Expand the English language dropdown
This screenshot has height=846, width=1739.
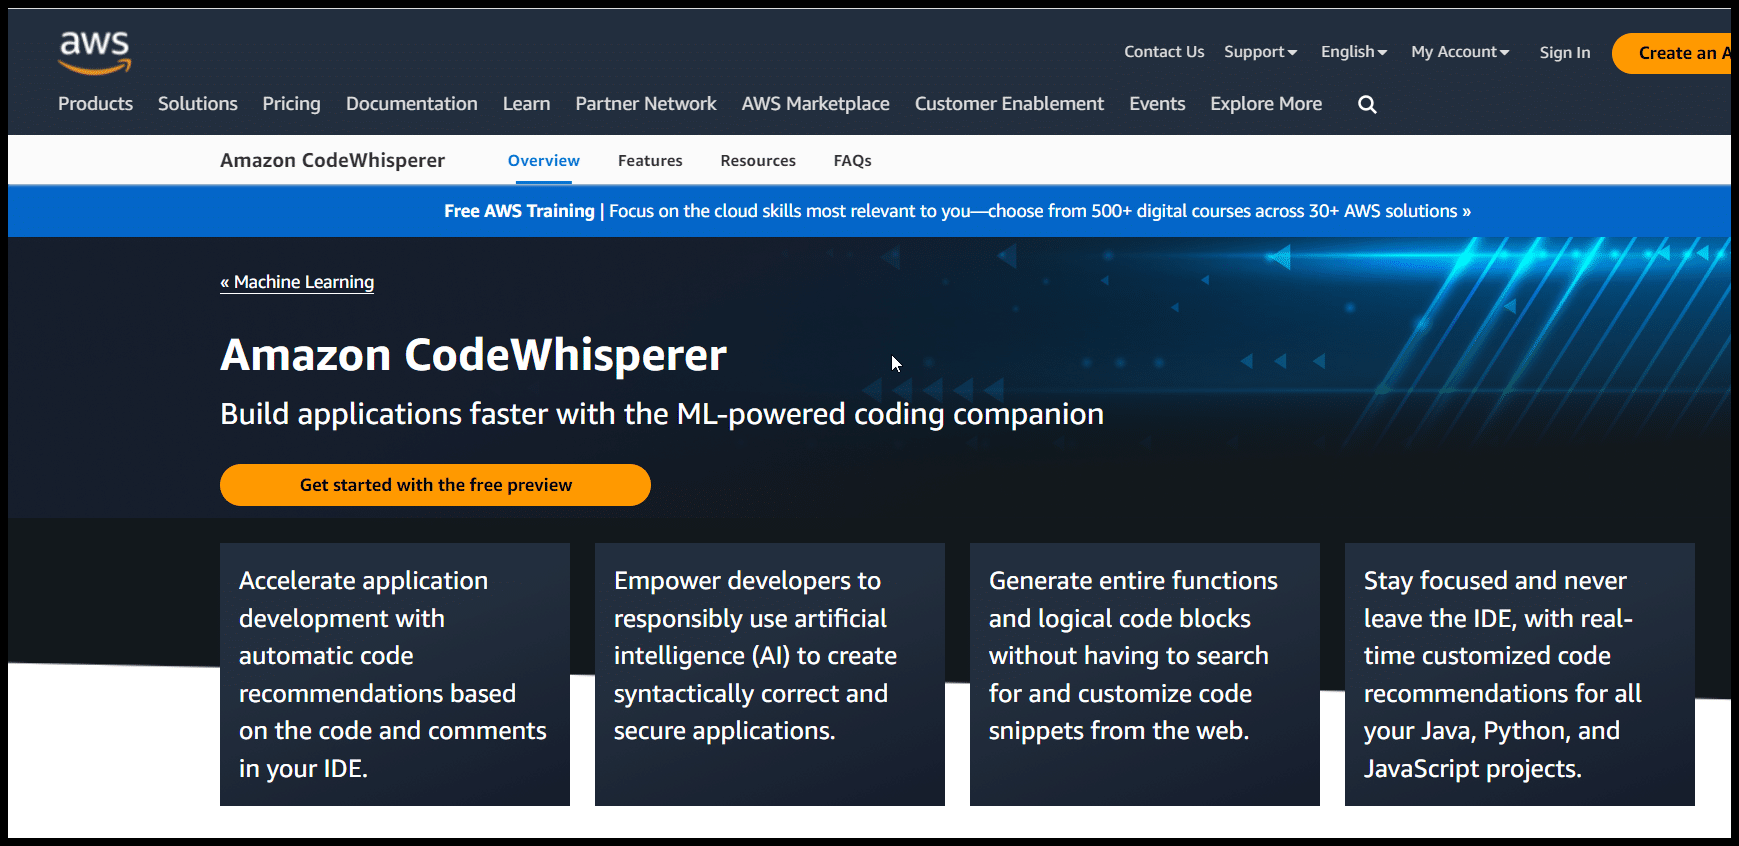pyautogui.click(x=1354, y=52)
